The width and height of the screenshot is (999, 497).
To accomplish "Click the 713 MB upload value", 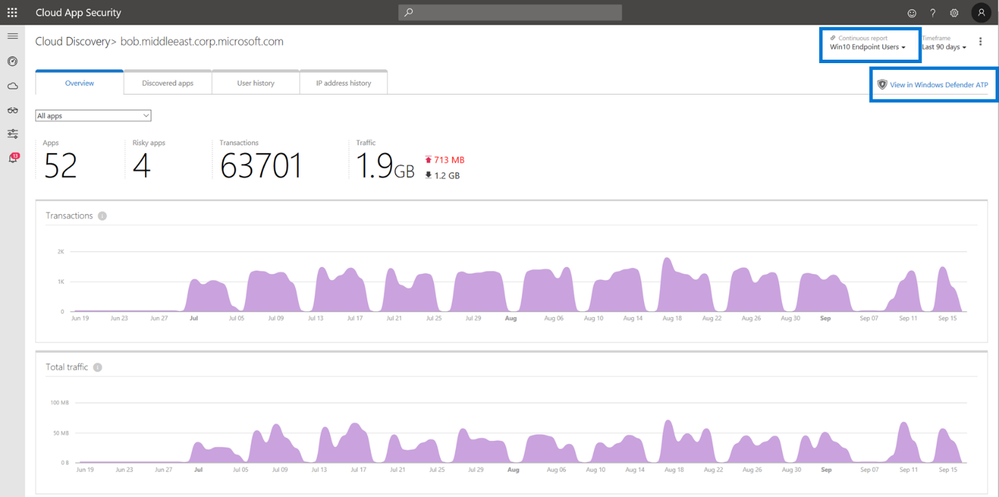I will point(449,159).
